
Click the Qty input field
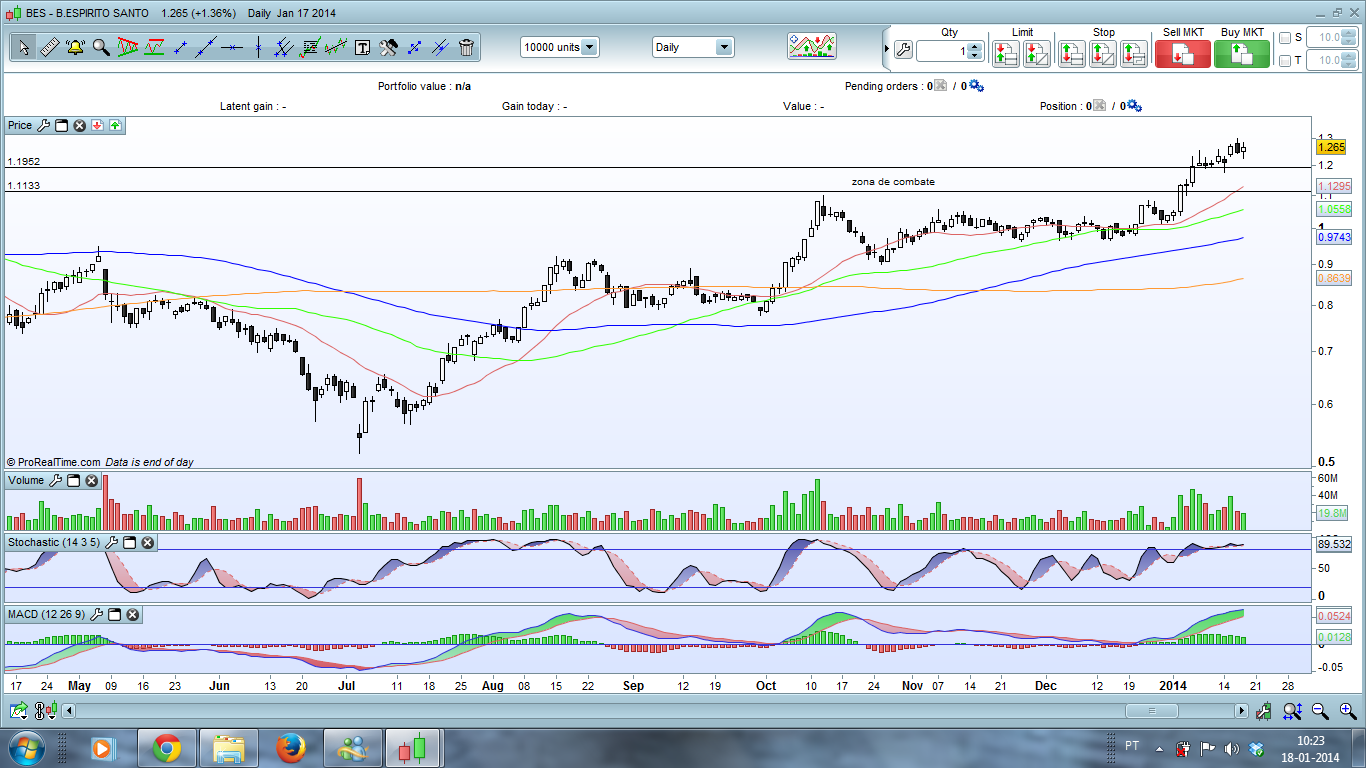click(941, 51)
